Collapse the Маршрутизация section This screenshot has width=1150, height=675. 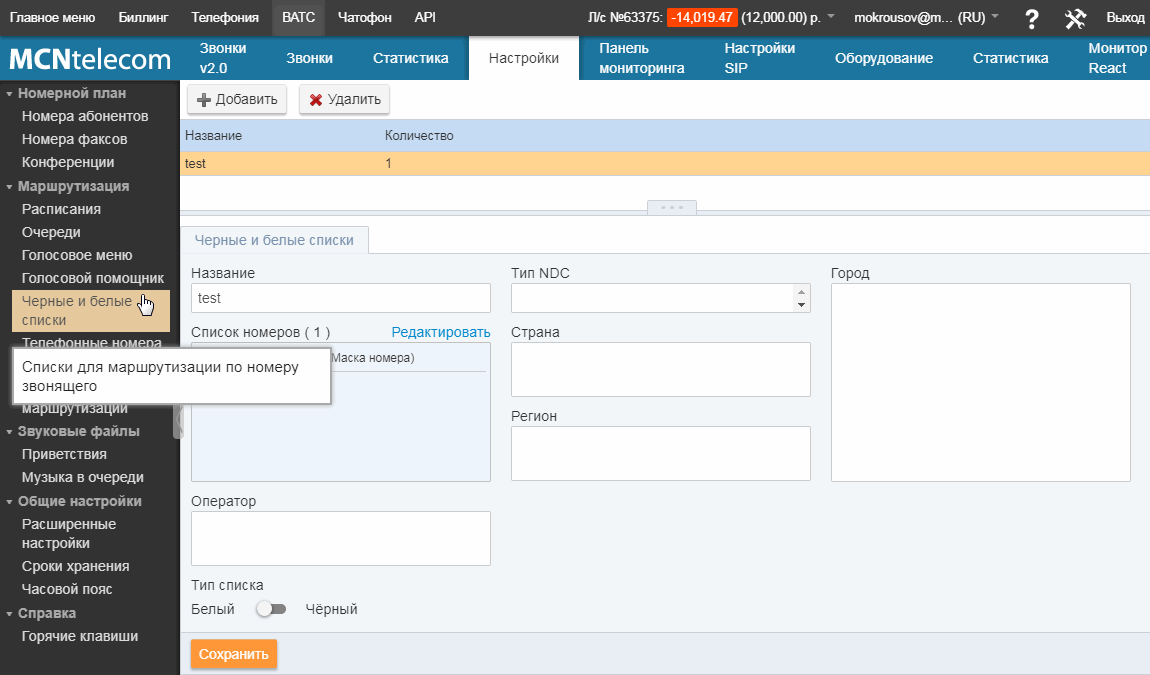click(x=10, y=187)
